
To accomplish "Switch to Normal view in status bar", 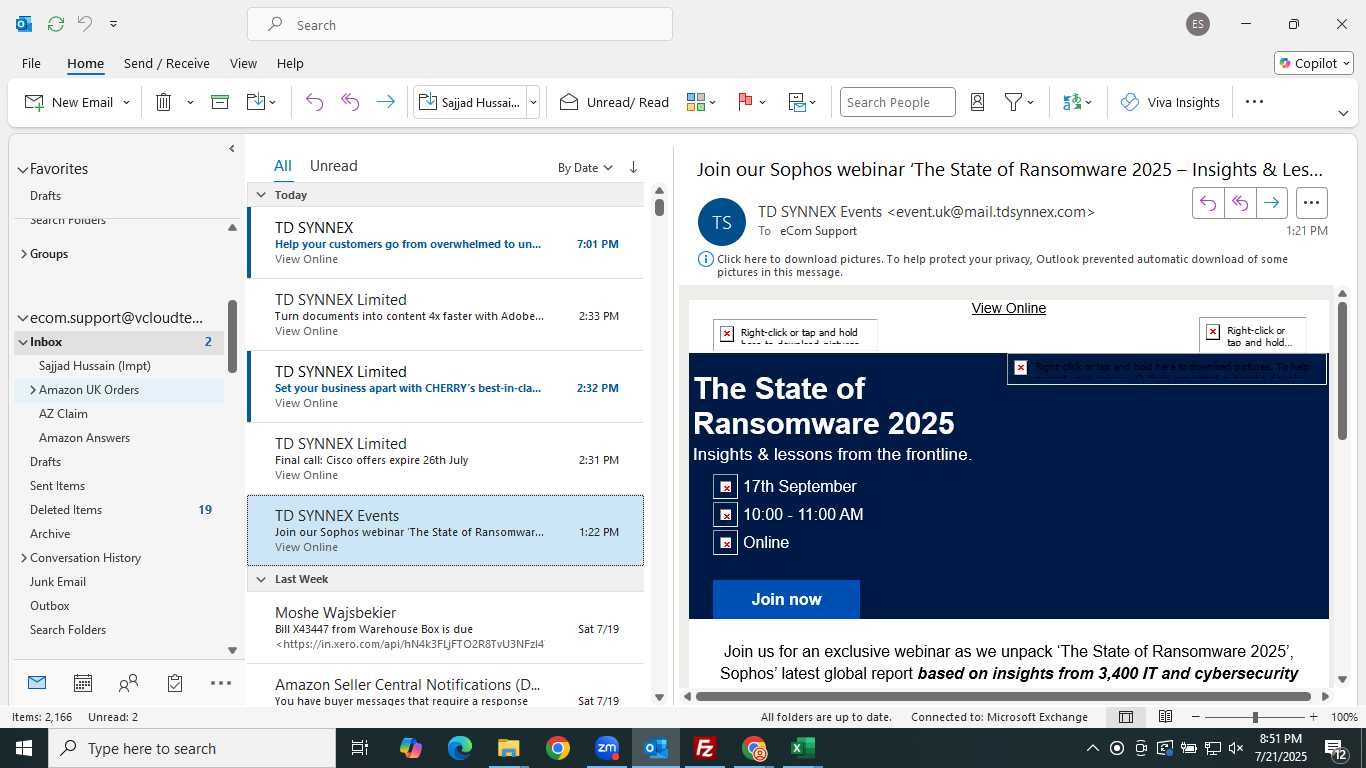I will [1126, 717].
